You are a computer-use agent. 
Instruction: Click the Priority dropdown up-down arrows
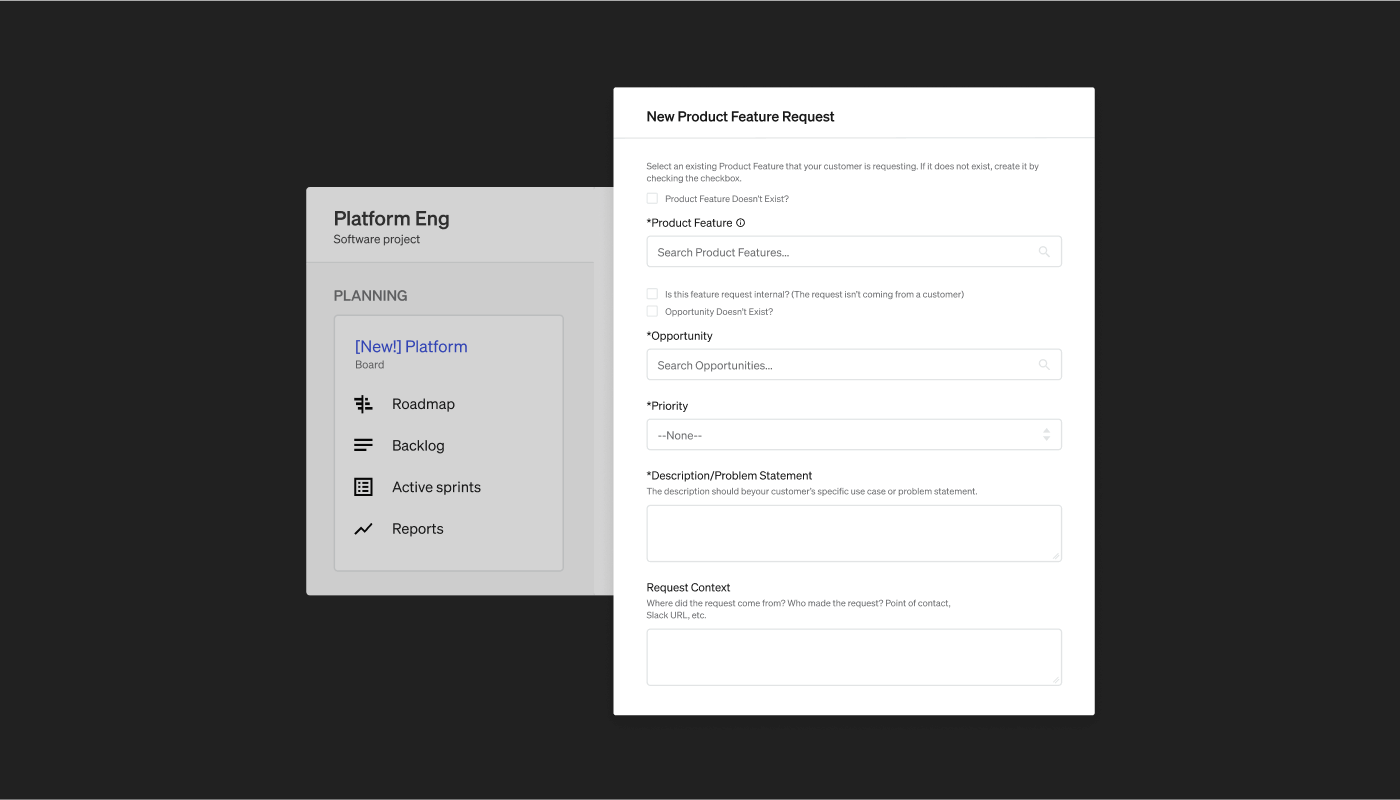point(1046,435)
